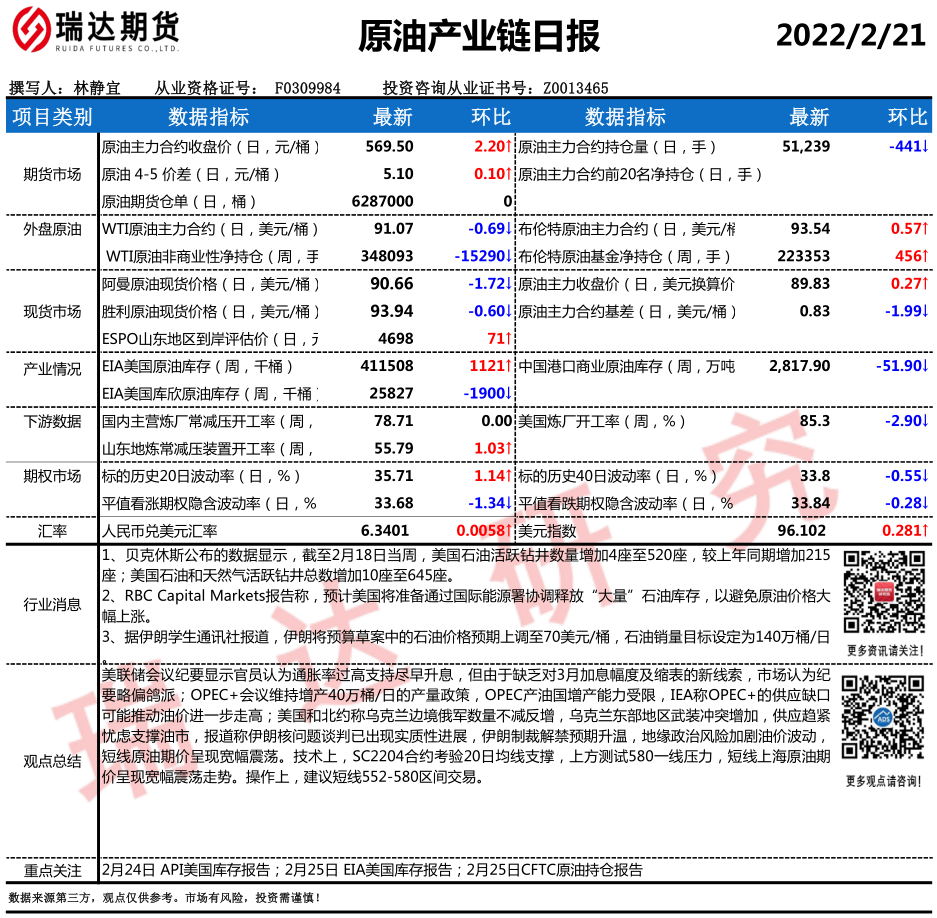
Task: Click the red up arrow beside 0.281
Action: (925, 531)
